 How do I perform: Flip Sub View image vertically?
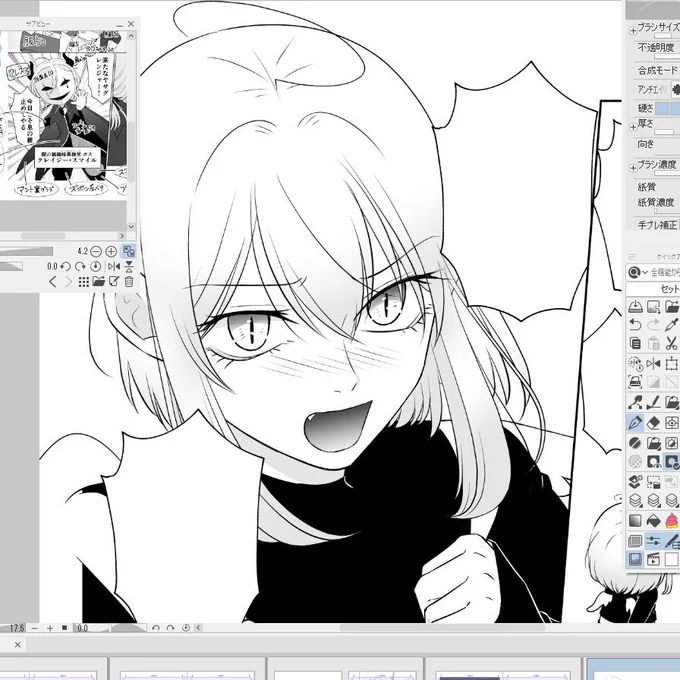(x=129, y=266)
